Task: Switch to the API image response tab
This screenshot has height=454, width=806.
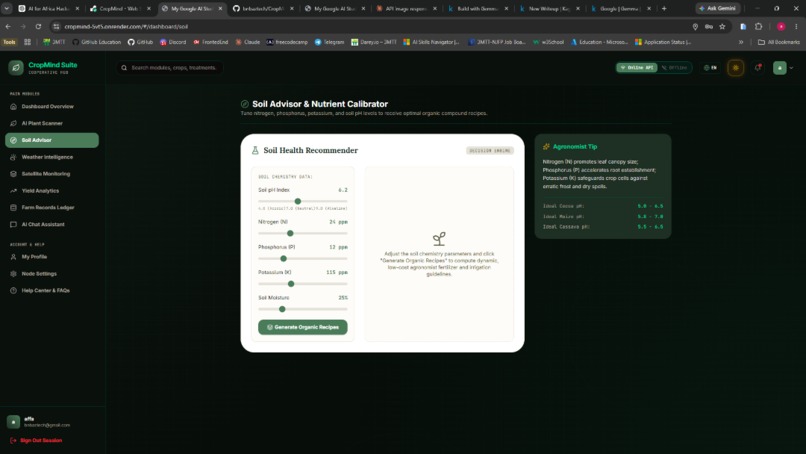Action: 406,8
